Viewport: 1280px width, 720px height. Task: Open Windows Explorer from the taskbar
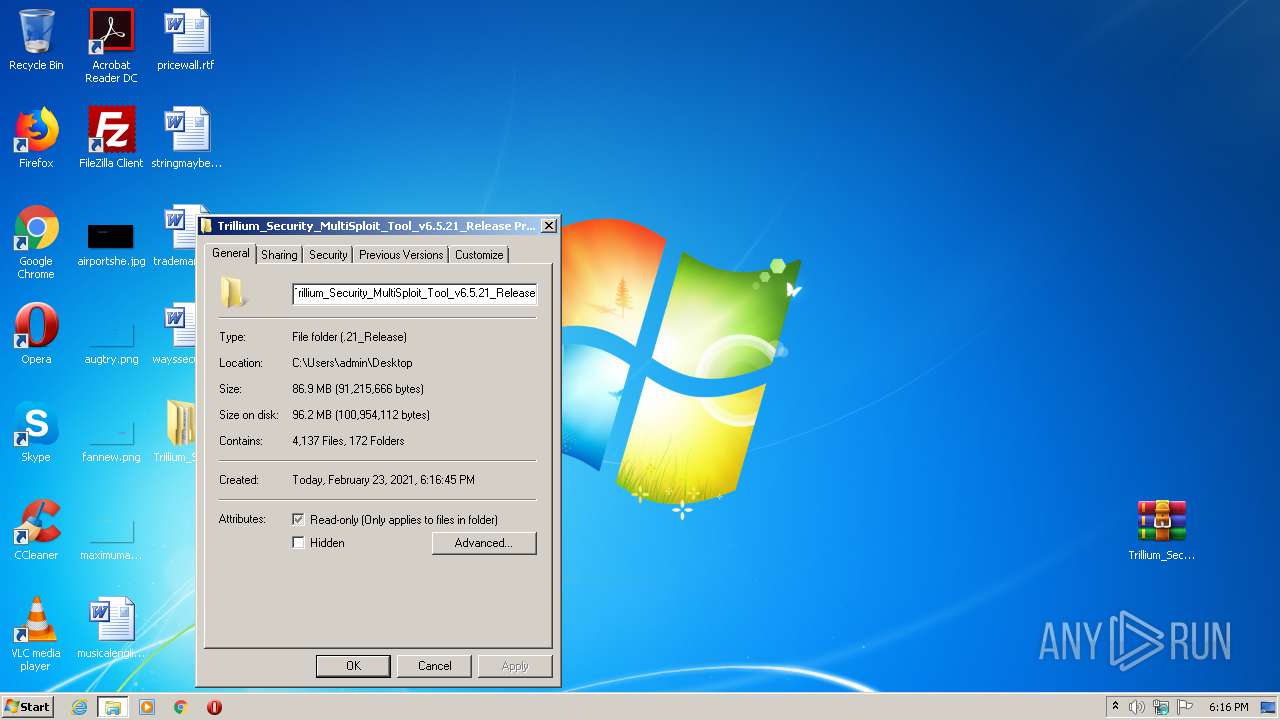click(x=113, y=707)
